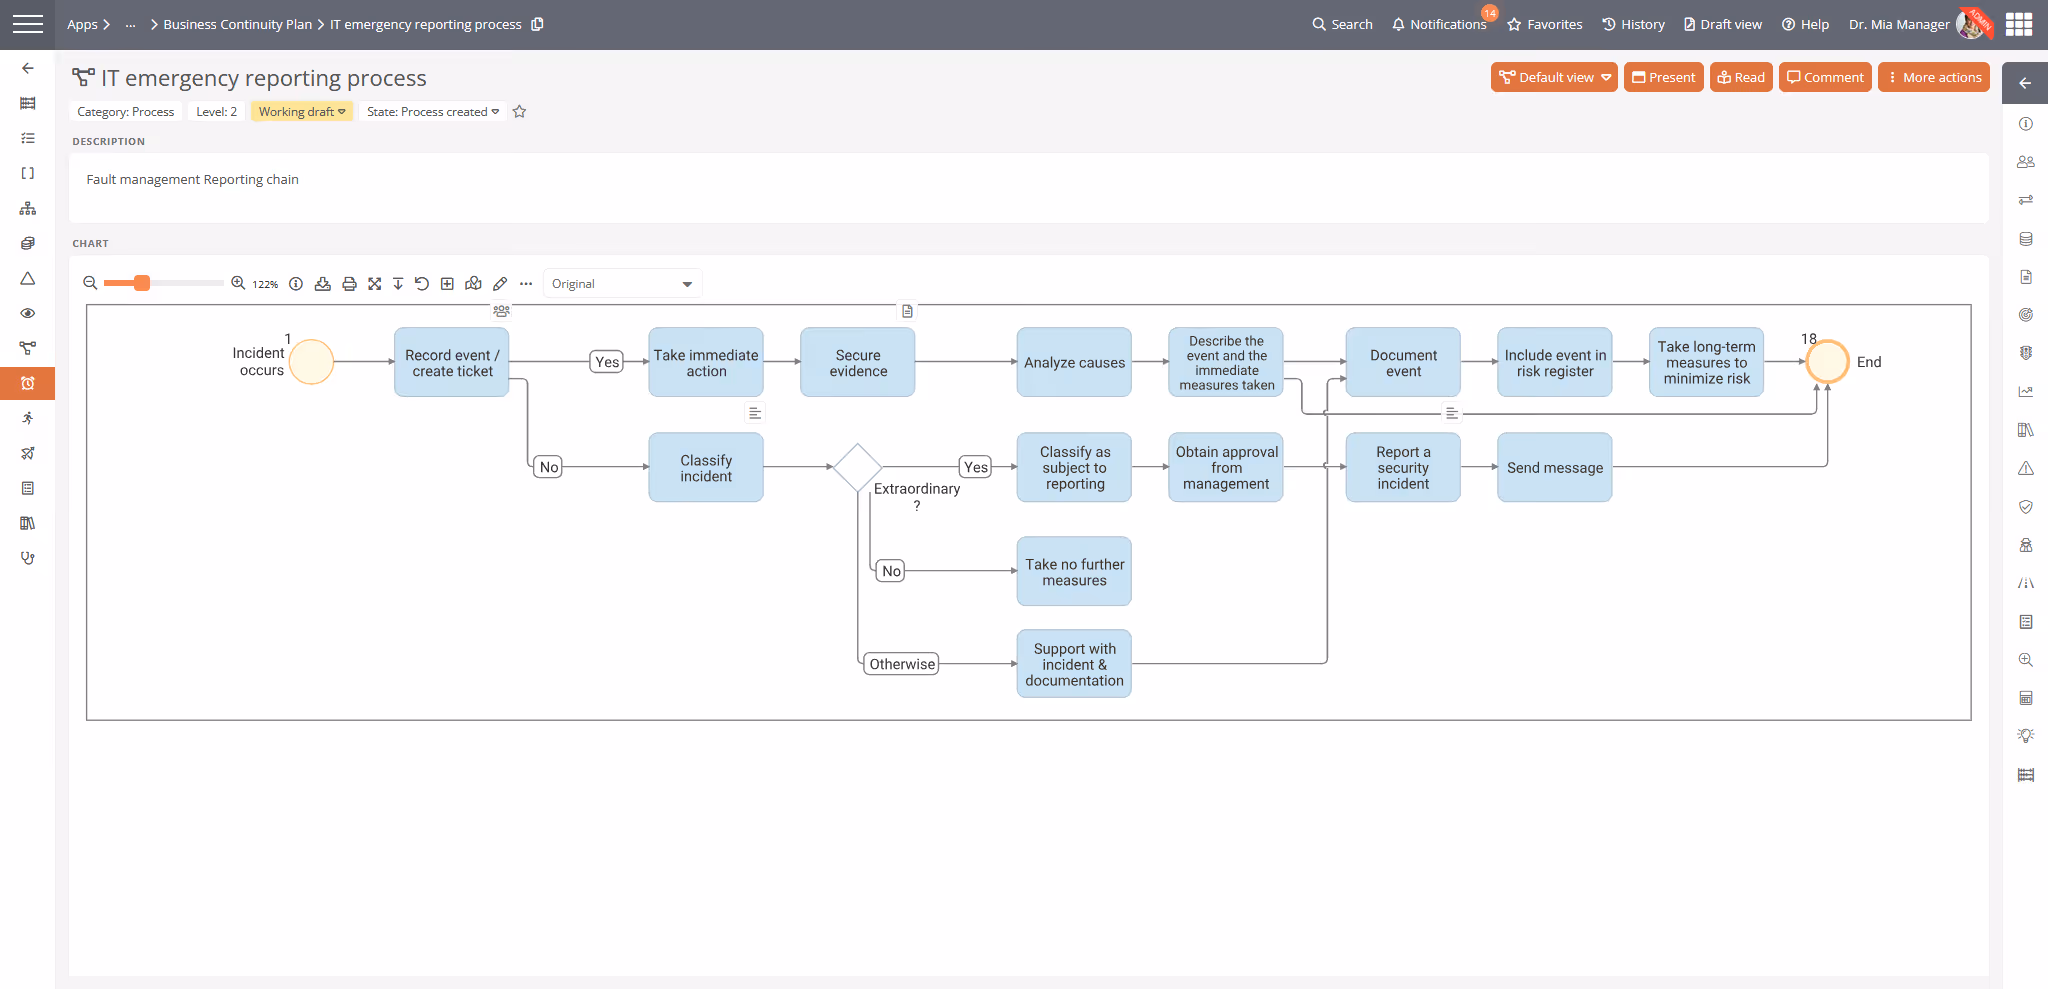Open the lightbulb icon in right sidebar
Viewport: 2048px width, 989px height.
tap(2026, 736)
